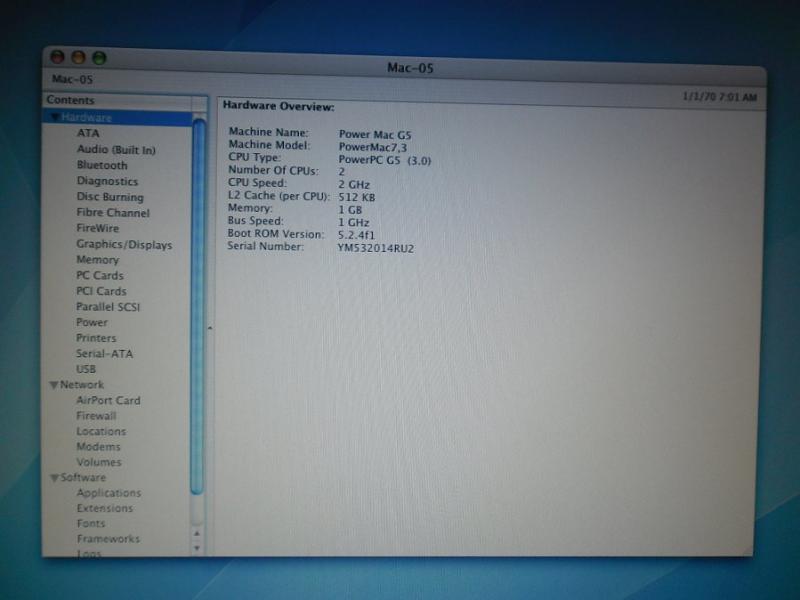The height and width of the screenshot is (600, 800).
Task: Select Serial-ATA in the sidebar
Action: pos(104,354)
